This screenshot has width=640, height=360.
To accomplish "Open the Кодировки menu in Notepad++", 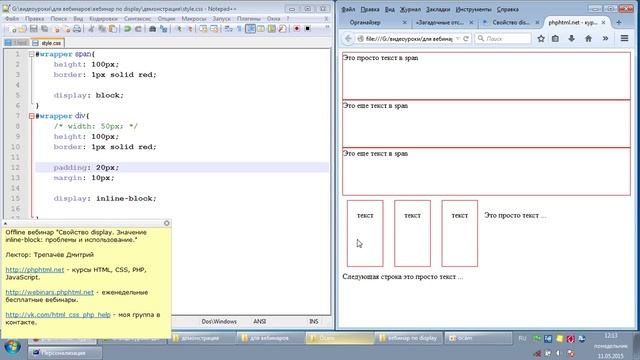I will [103, 18].
